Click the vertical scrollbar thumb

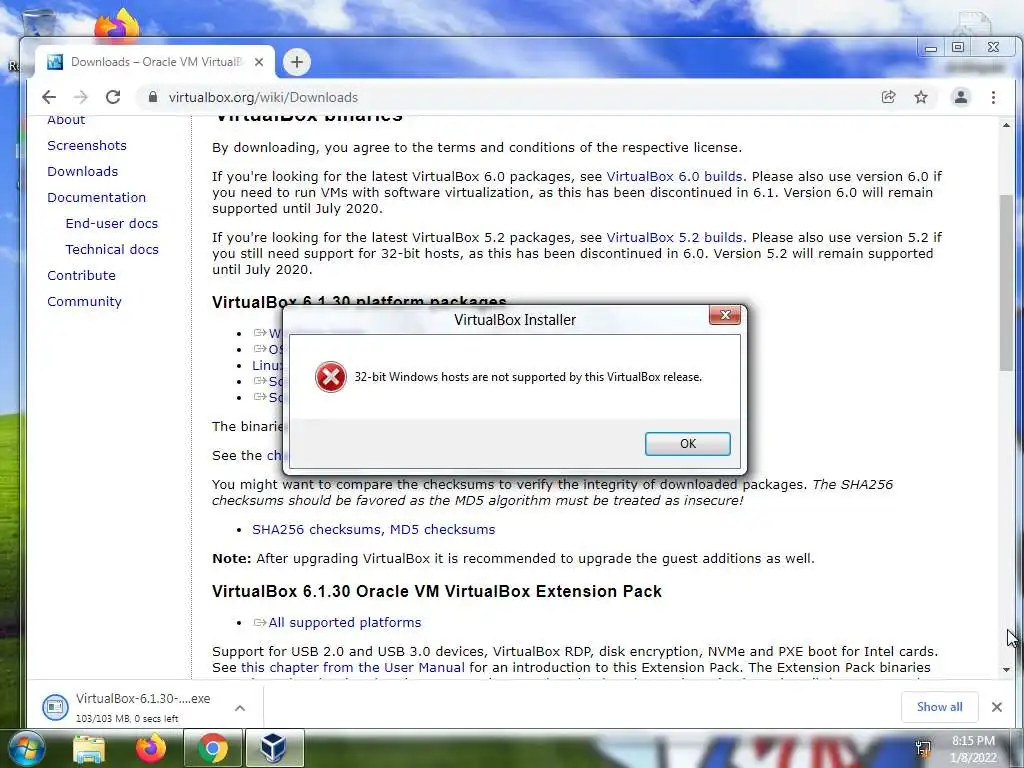(1006, 282)
